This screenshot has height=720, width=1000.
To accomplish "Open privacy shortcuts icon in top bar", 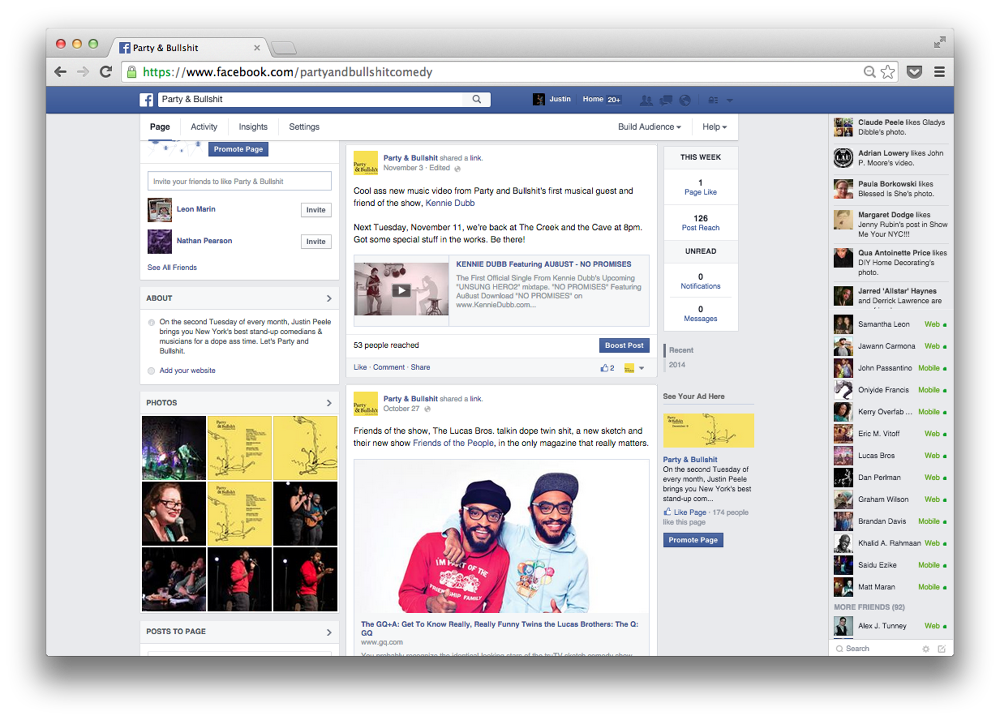I will (713, 100).
